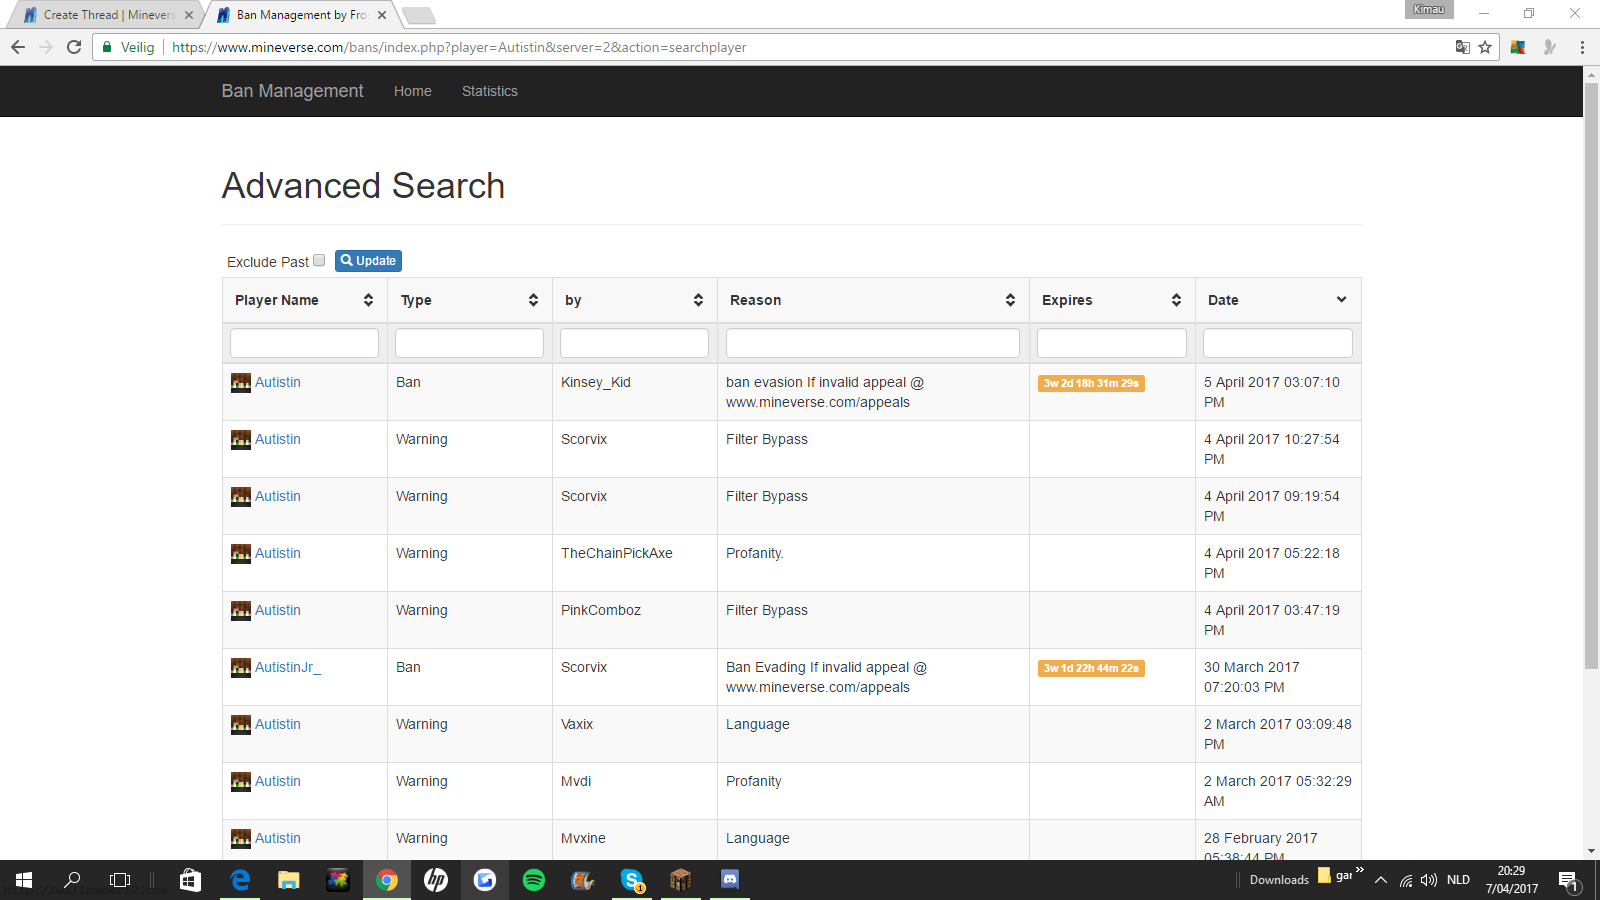Switch to Google Chrome on the taskbar
1600x900 pixels.
tap(387, 880)
